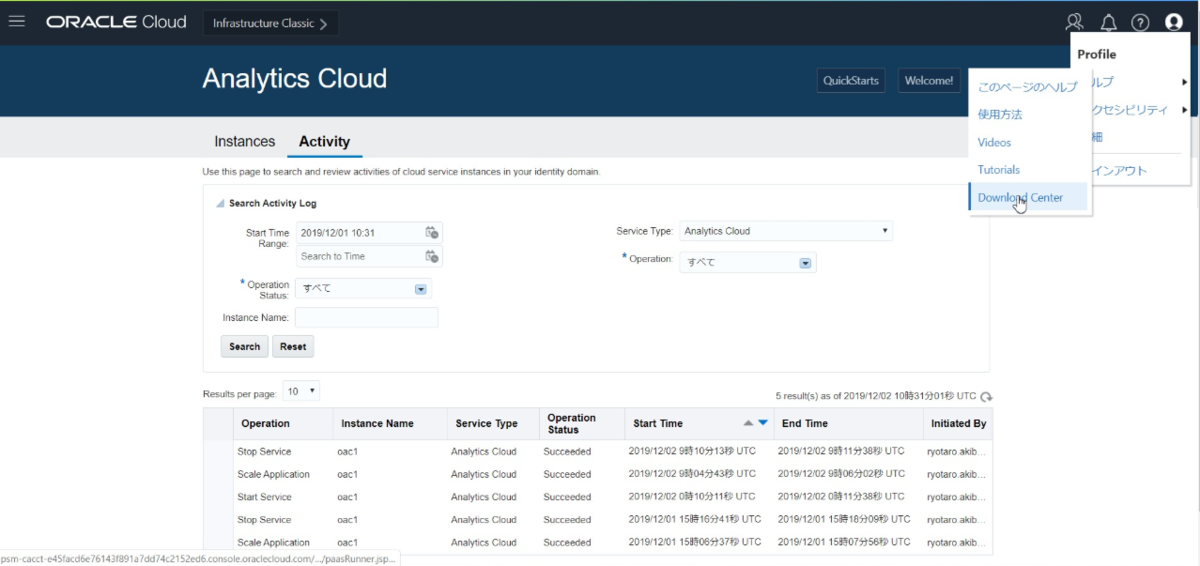Screen dimensions: 1200x566
Task: Sort by Operation column header
Action: 265,423
